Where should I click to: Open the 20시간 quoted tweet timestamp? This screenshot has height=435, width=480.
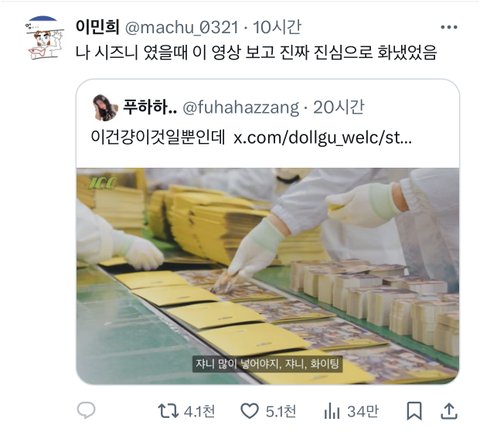click(x=338, y=107)
